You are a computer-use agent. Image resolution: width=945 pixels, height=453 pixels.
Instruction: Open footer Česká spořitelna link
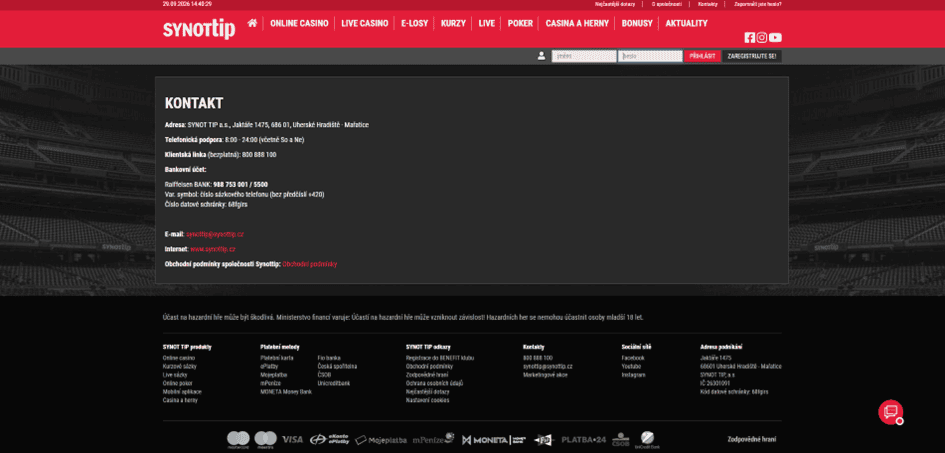pos(338,366)
